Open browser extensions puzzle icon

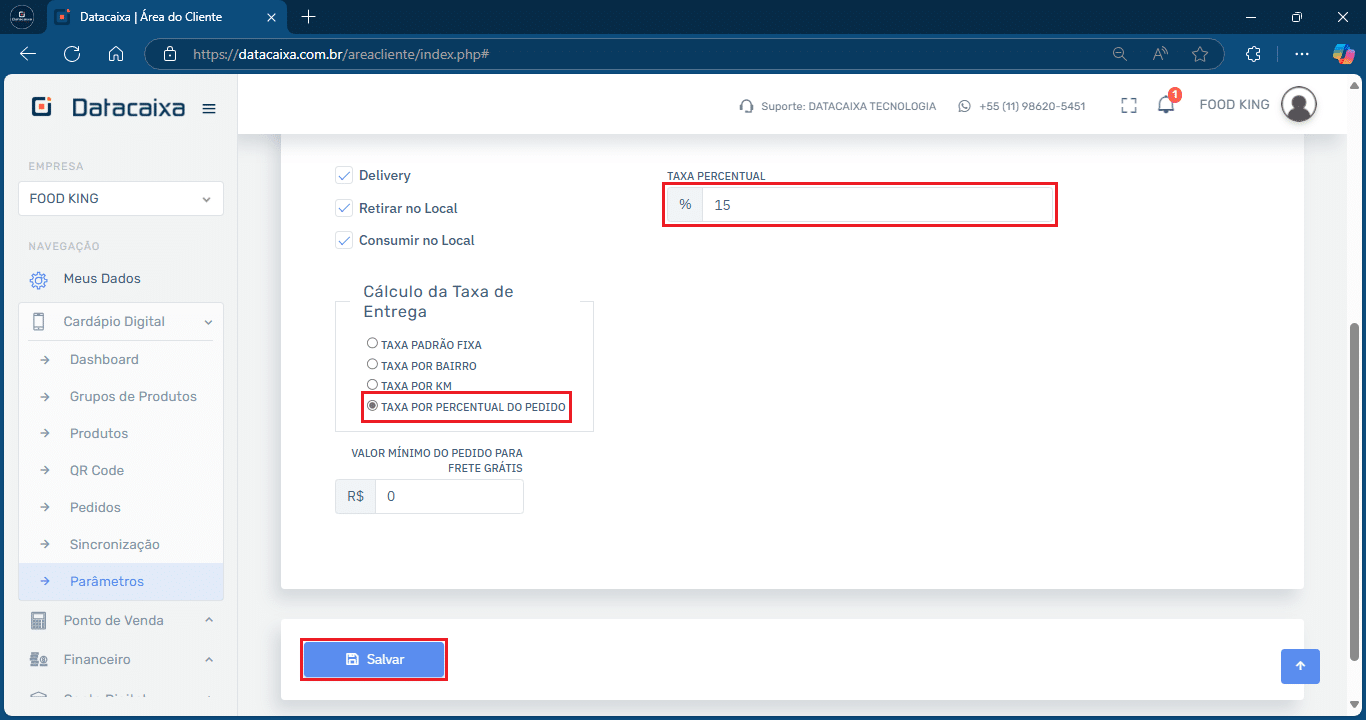(x=1253, y=54)
